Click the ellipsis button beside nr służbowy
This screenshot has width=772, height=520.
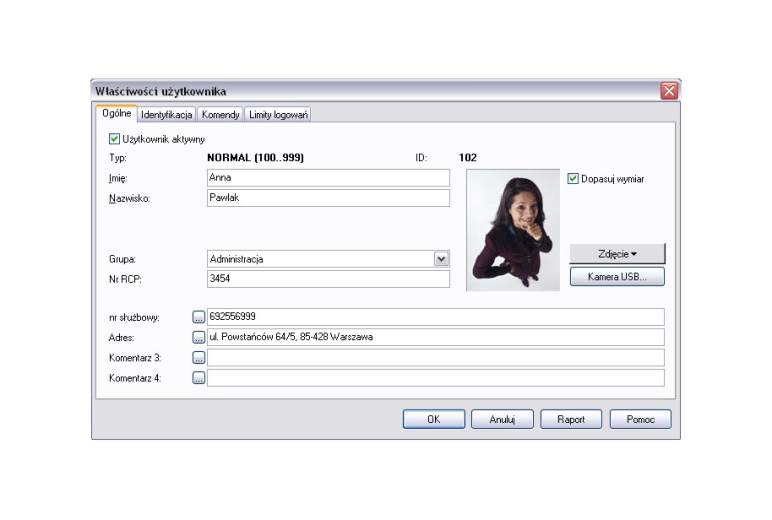(198, 317)
